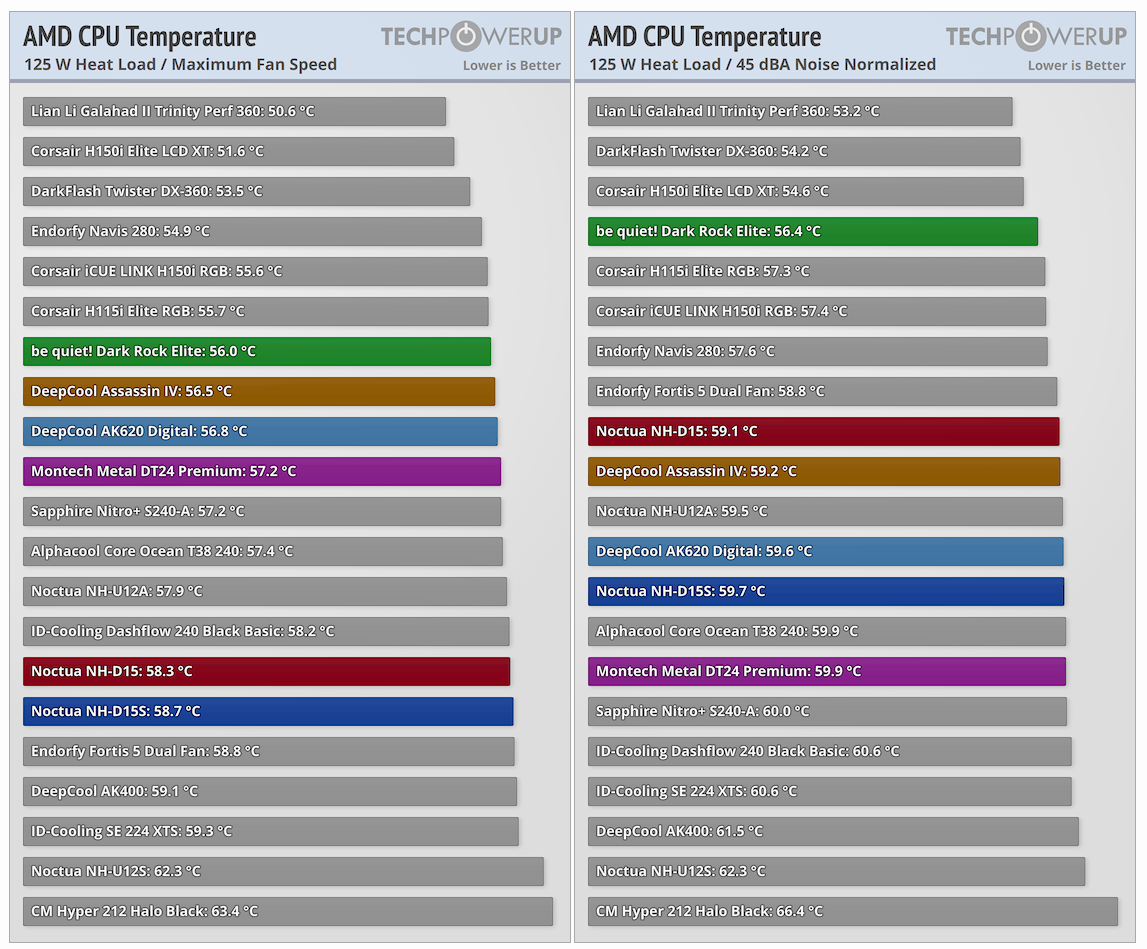Click ID-Cooling Dashflow 240 Black Basic 60.6 °C
This screenshot has height=949, width=1147.
click(830, 751)
